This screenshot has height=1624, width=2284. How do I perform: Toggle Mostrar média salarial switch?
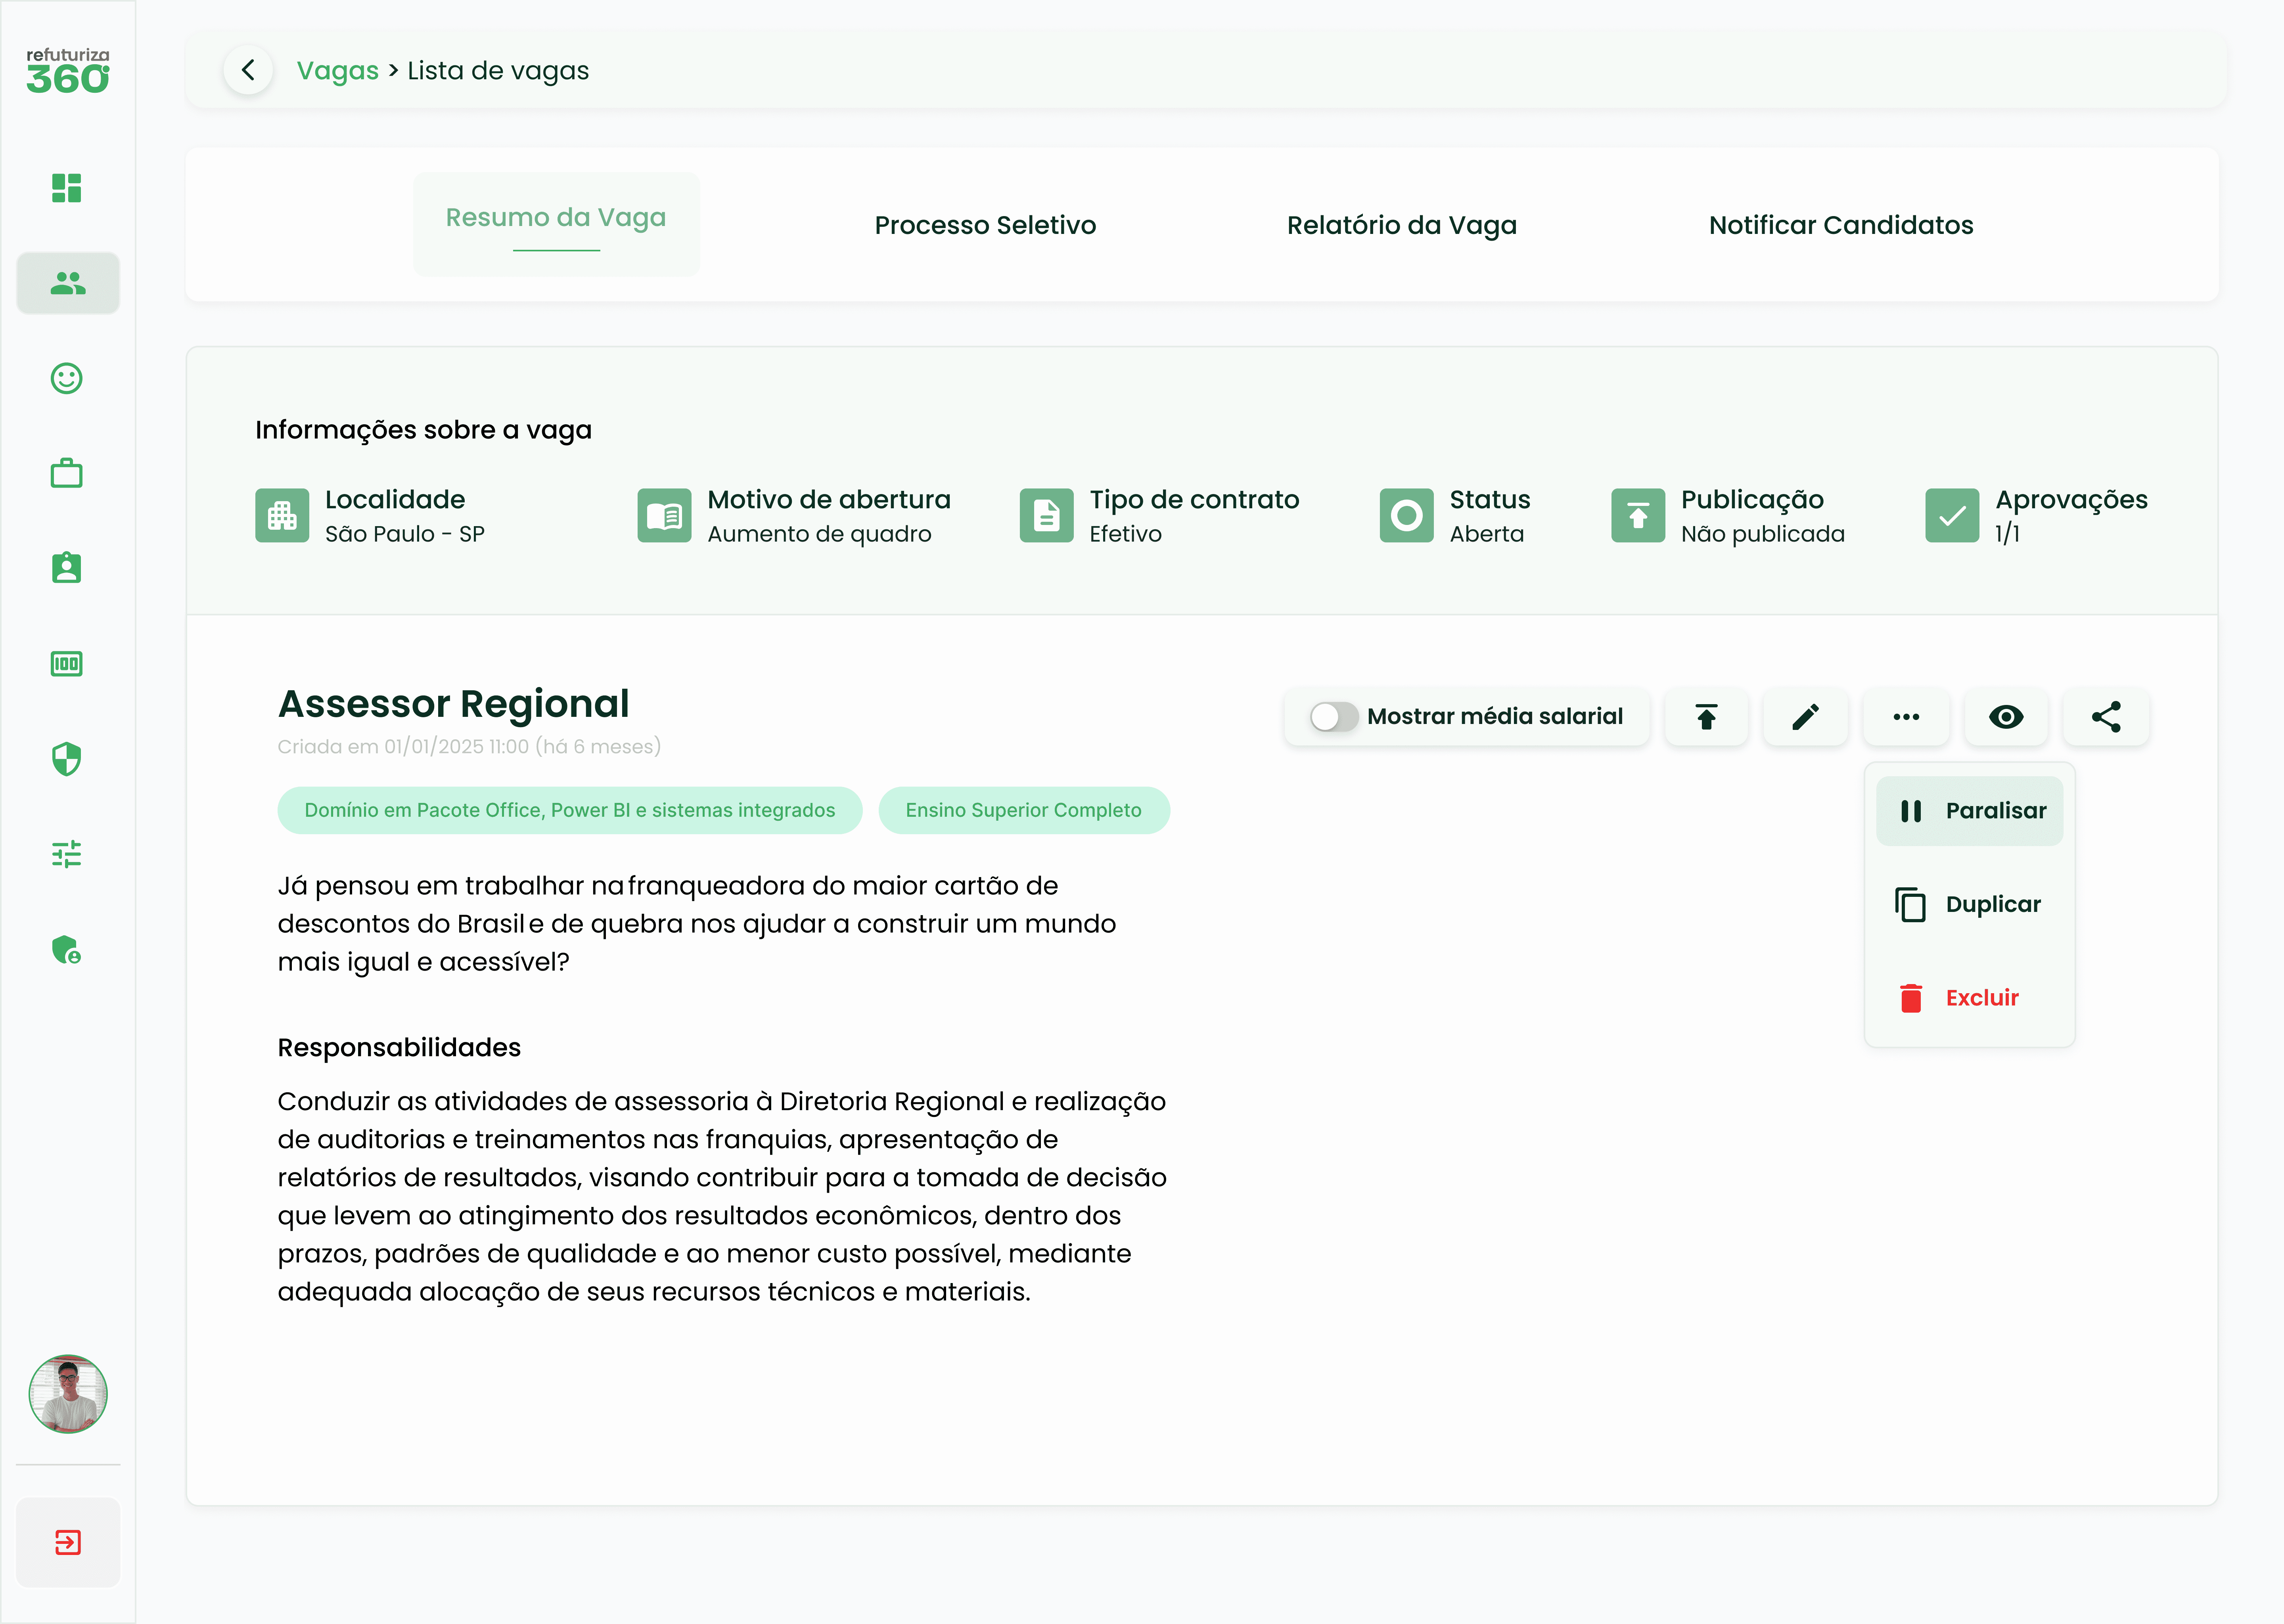pyautogui.click(x=1333, y=716)
